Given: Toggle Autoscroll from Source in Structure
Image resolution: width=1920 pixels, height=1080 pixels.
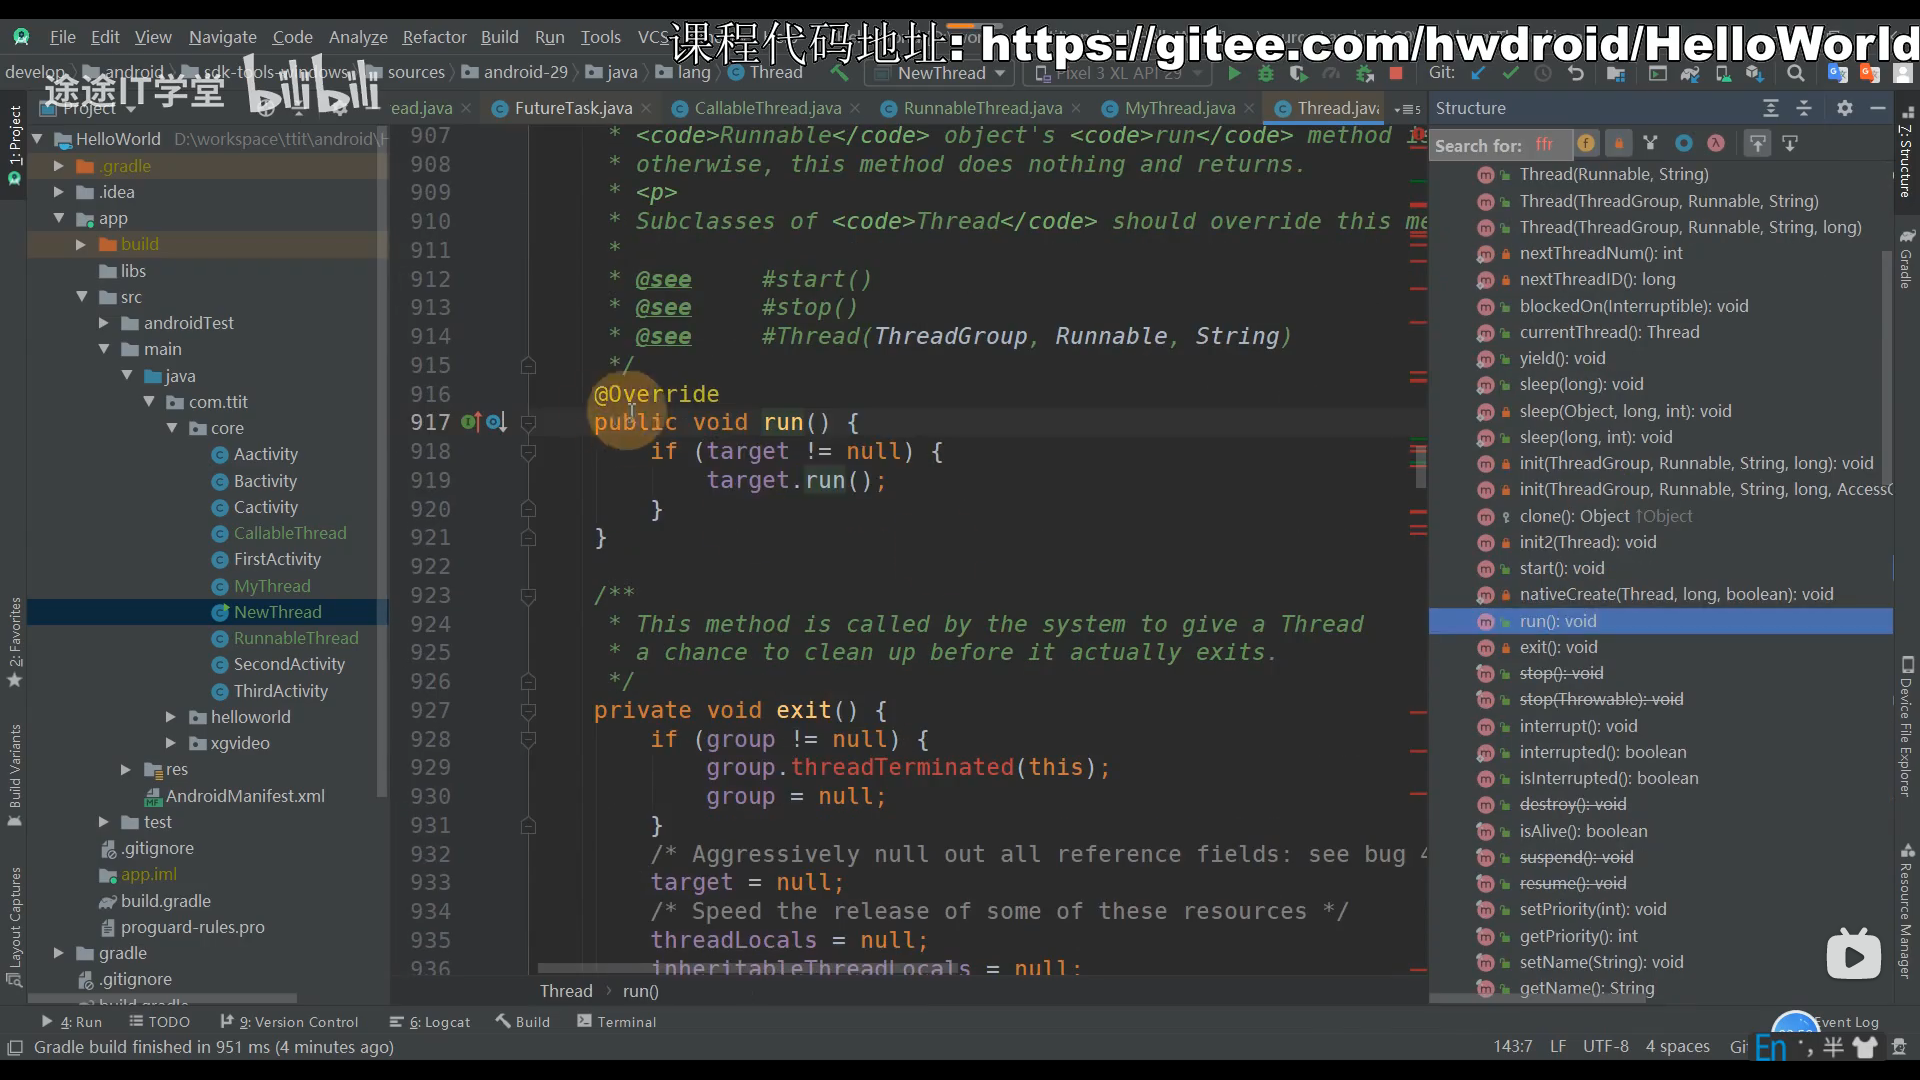Looking at the screenshot, I should (1790, 144).
